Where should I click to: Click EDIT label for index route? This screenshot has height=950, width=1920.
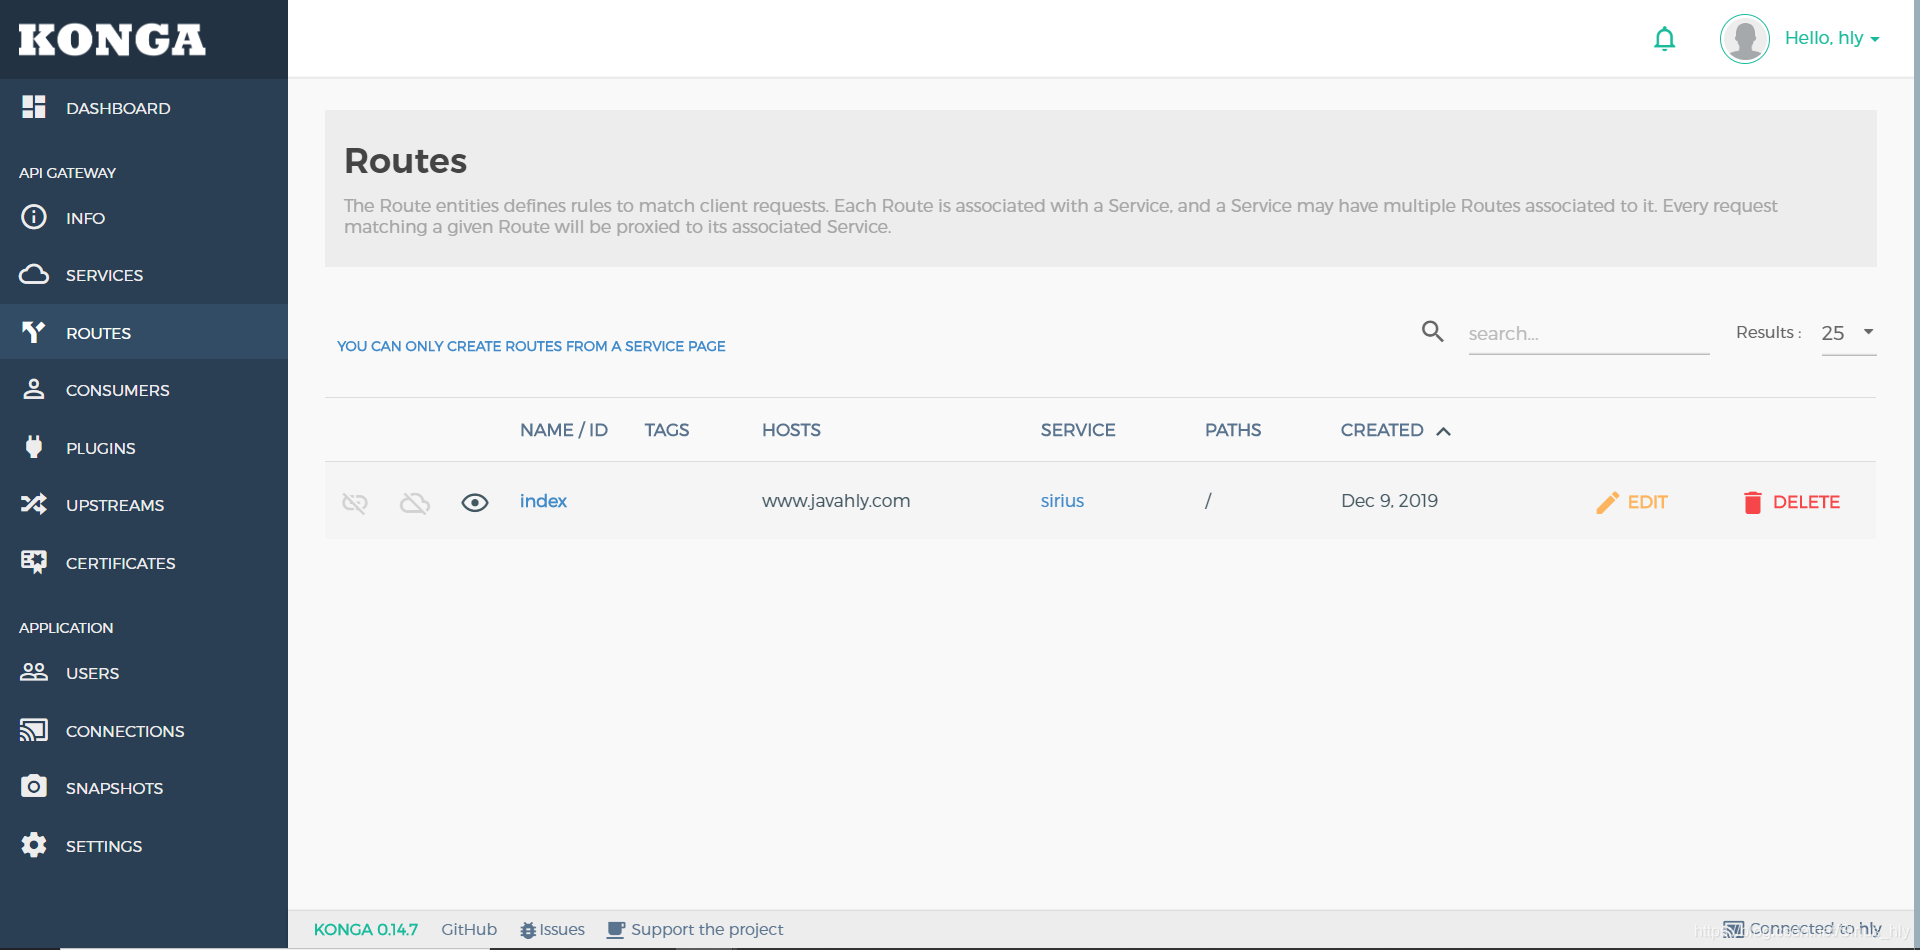[x=1647, y=502]
